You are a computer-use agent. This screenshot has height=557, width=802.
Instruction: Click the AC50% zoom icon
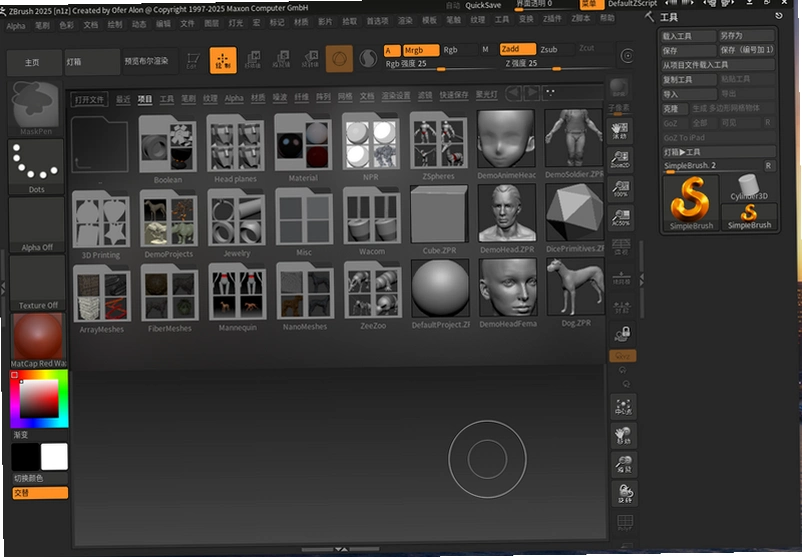pyautogui.click(x=621, y=217)
